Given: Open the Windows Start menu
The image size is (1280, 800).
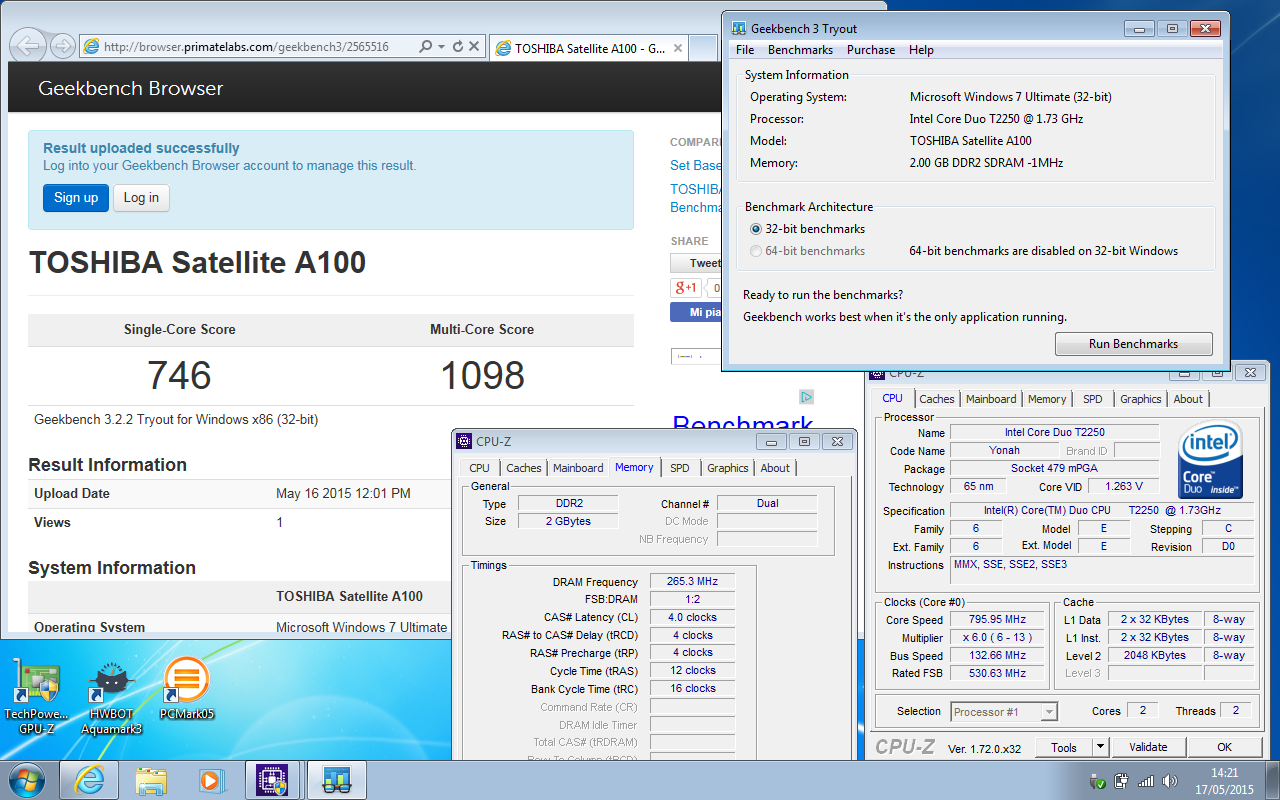Looking at the screenshot, I should [x=27, y=779].
